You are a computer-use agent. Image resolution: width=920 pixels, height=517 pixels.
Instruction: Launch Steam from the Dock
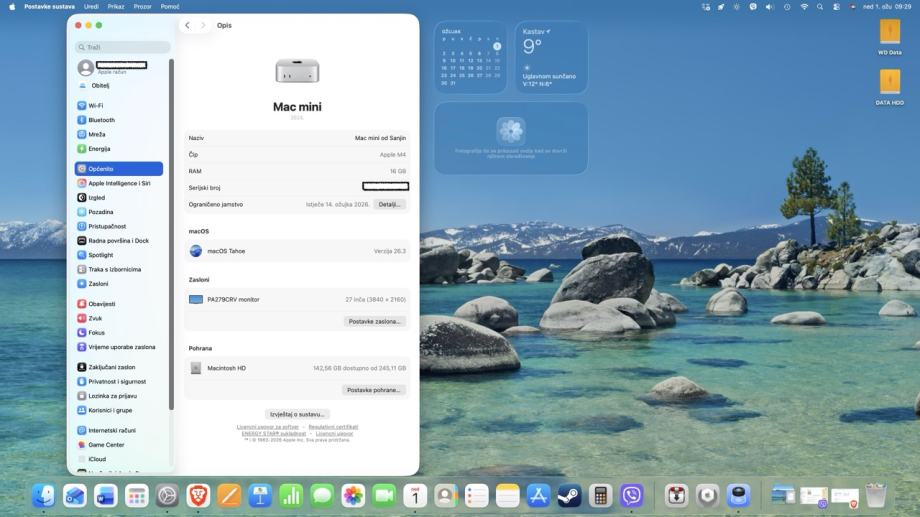(x=569, y=495)
